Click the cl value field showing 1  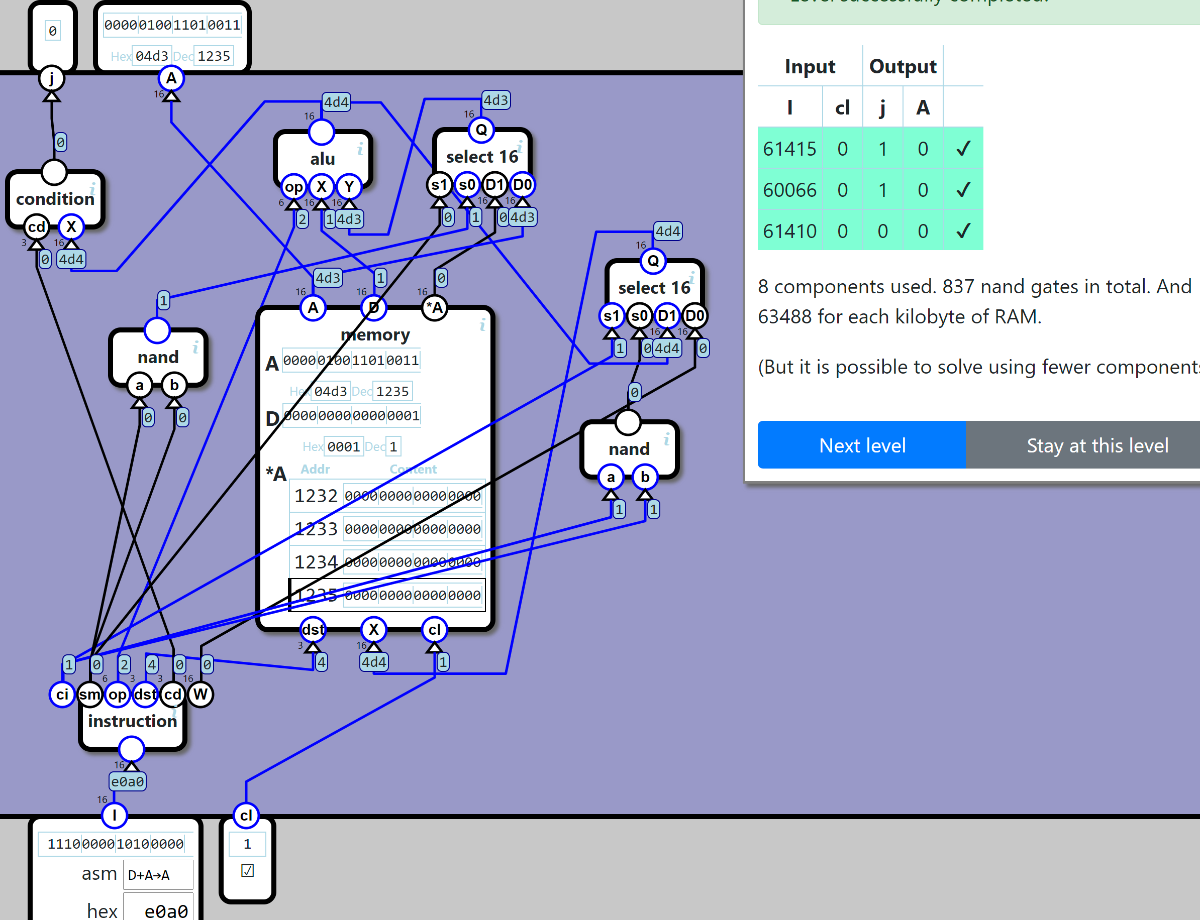[247, 844]
